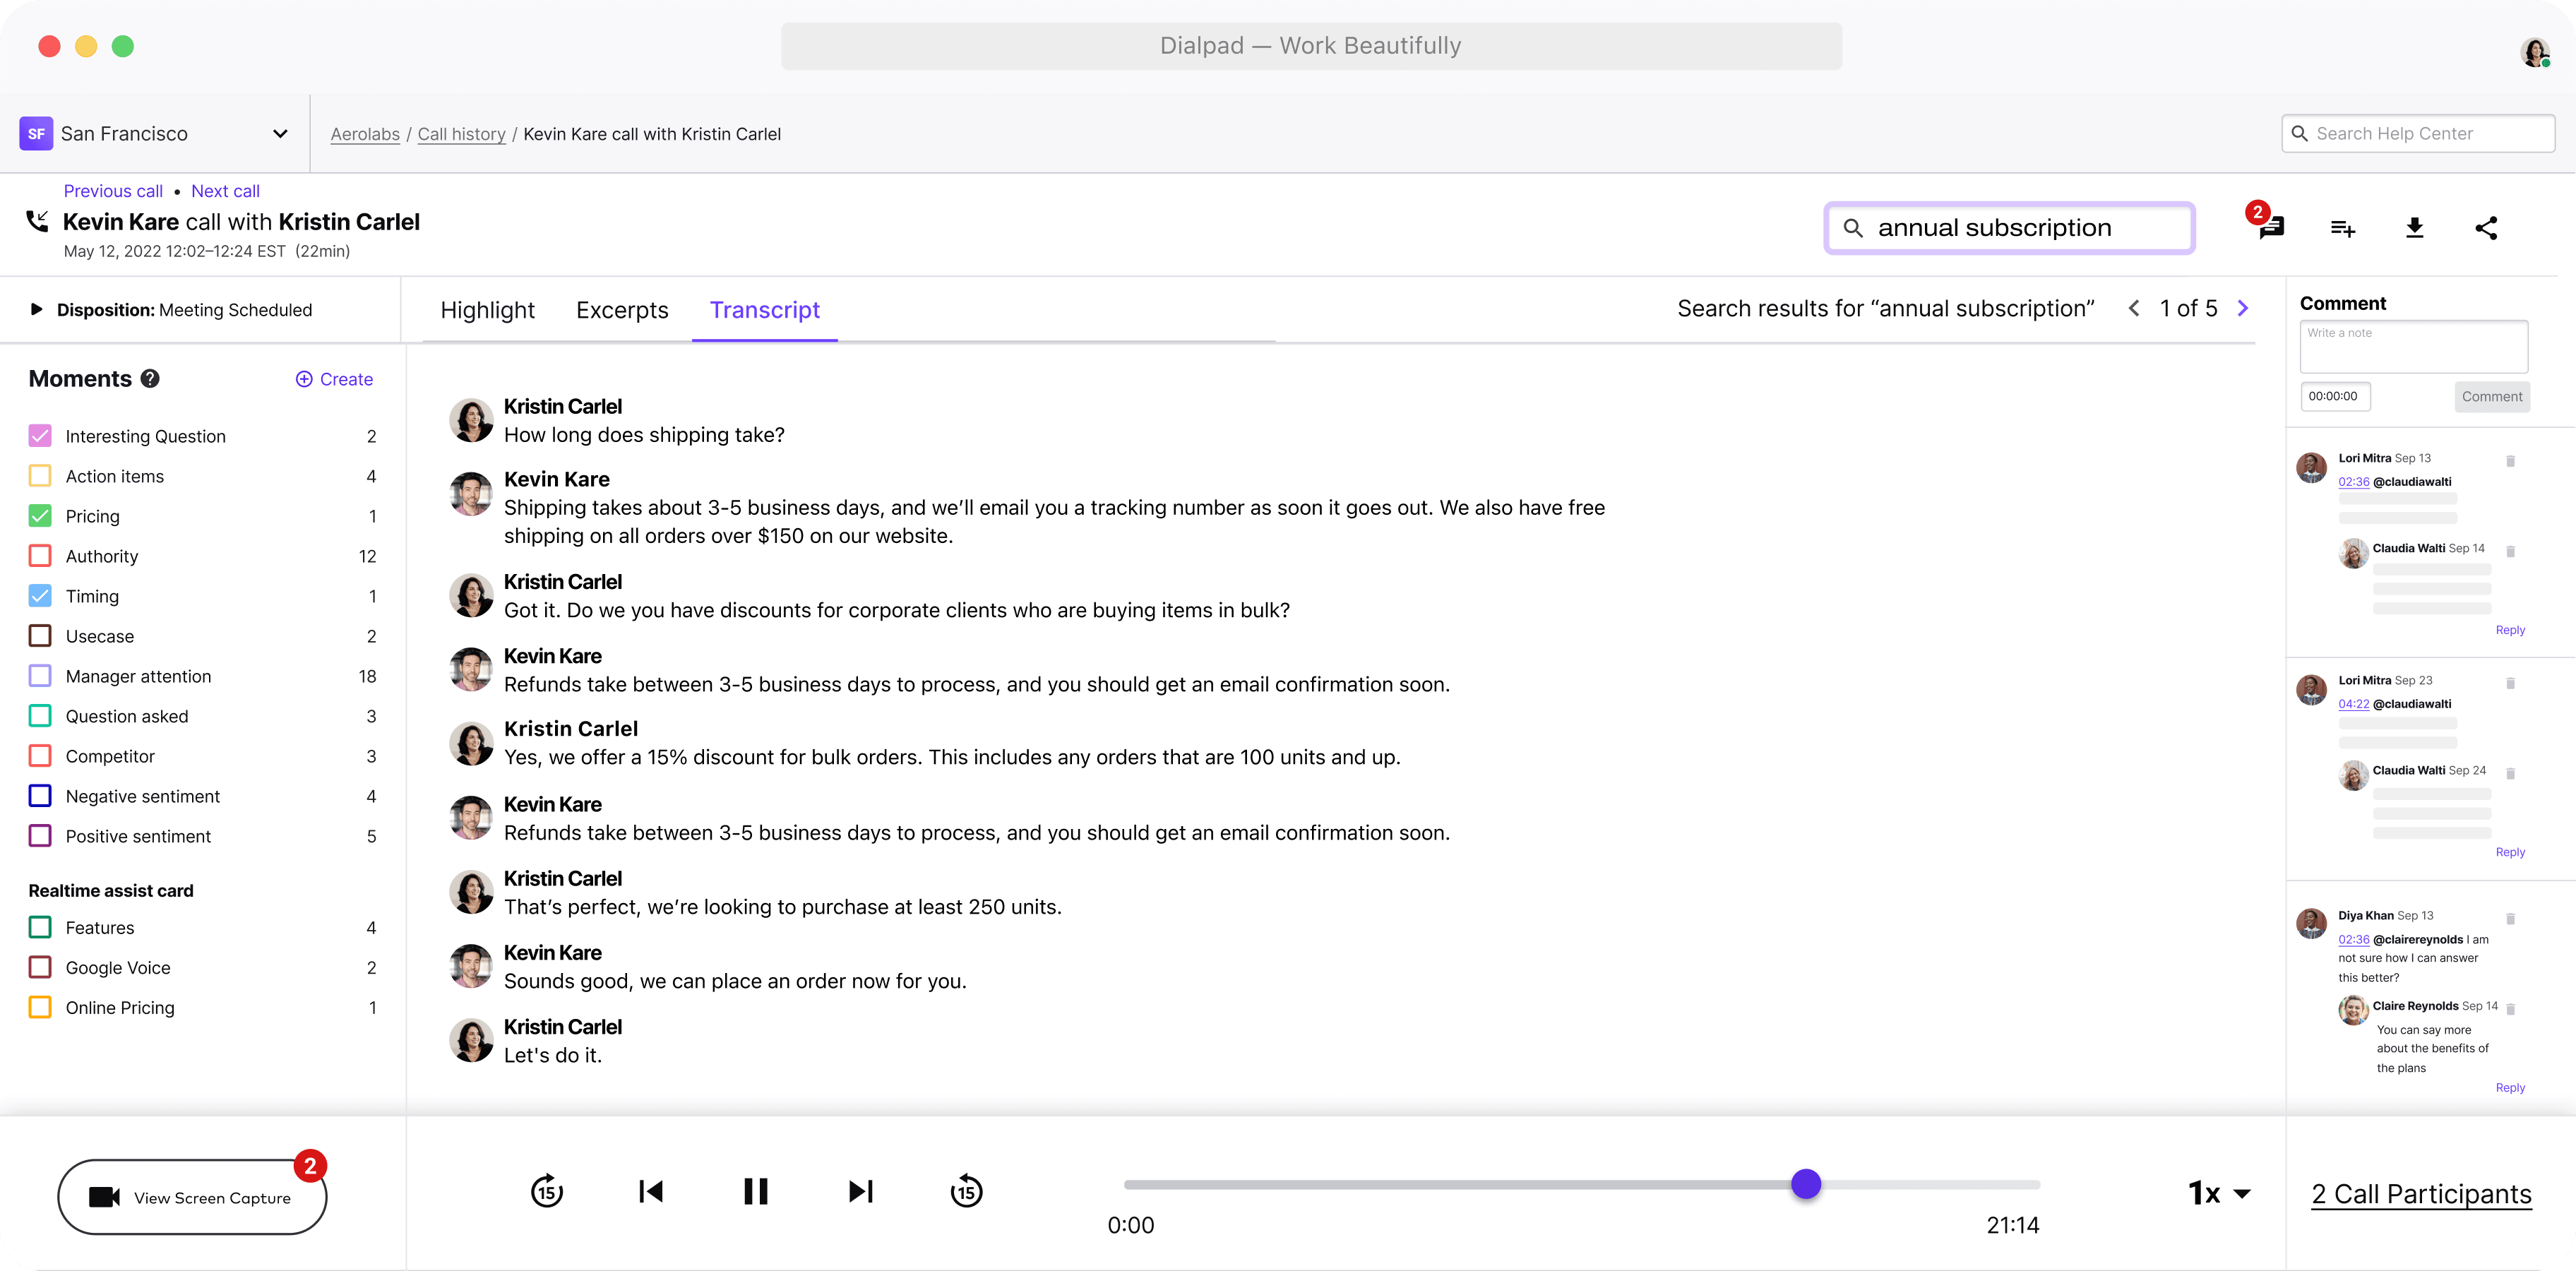Enable the Action items moment filter
This screenshot has width=2576, height=1271.
point(40,475)
